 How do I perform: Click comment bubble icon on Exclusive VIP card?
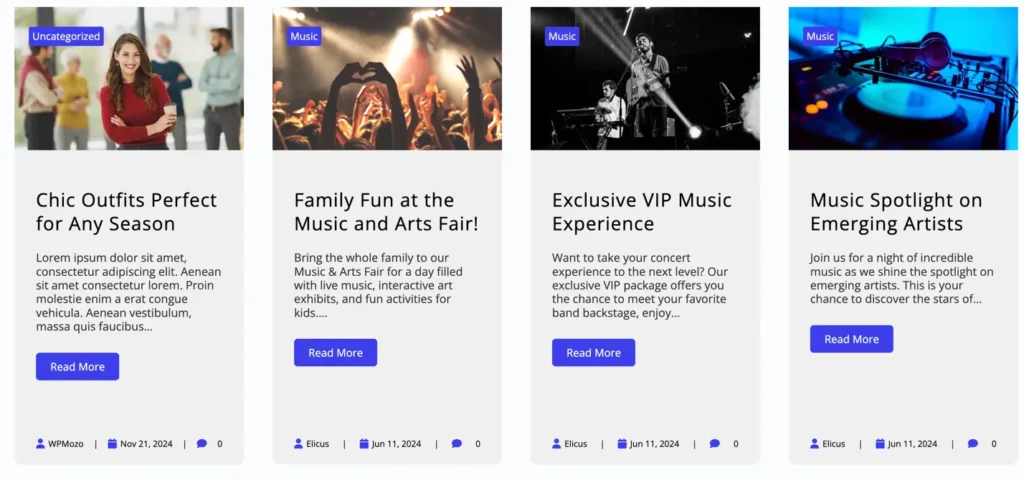(715, 444)
